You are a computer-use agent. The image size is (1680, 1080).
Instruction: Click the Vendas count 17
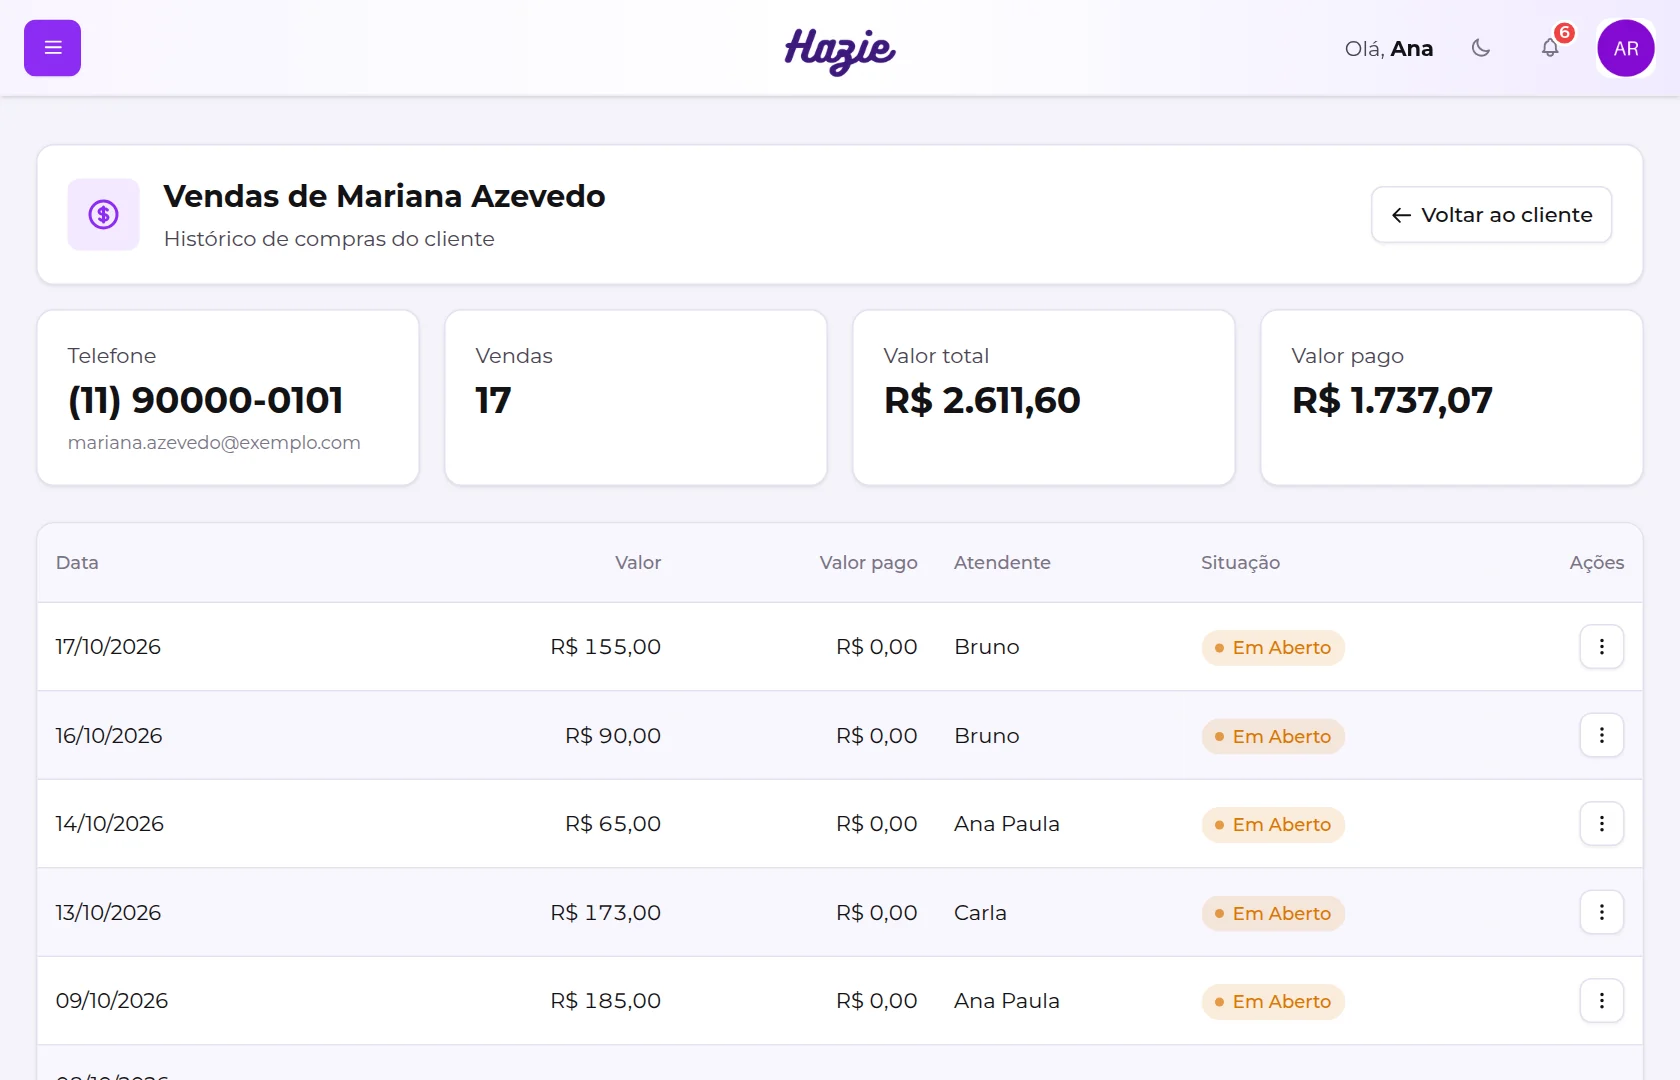coord(493,400)
